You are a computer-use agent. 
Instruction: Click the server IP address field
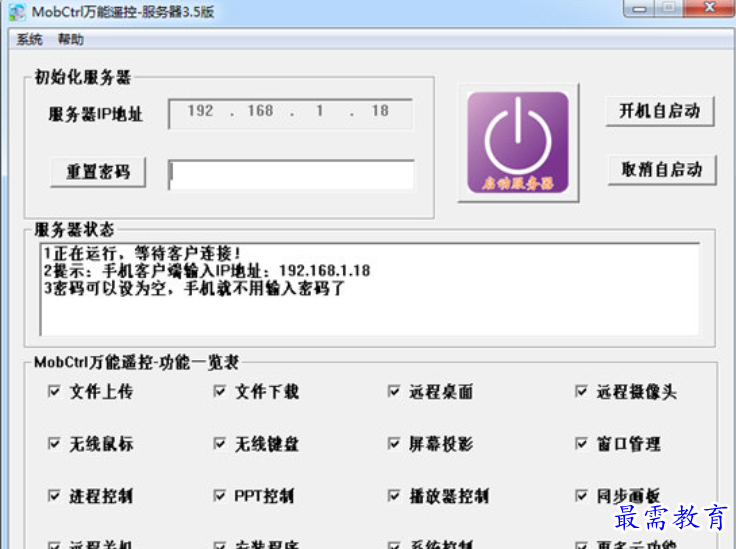290,113
